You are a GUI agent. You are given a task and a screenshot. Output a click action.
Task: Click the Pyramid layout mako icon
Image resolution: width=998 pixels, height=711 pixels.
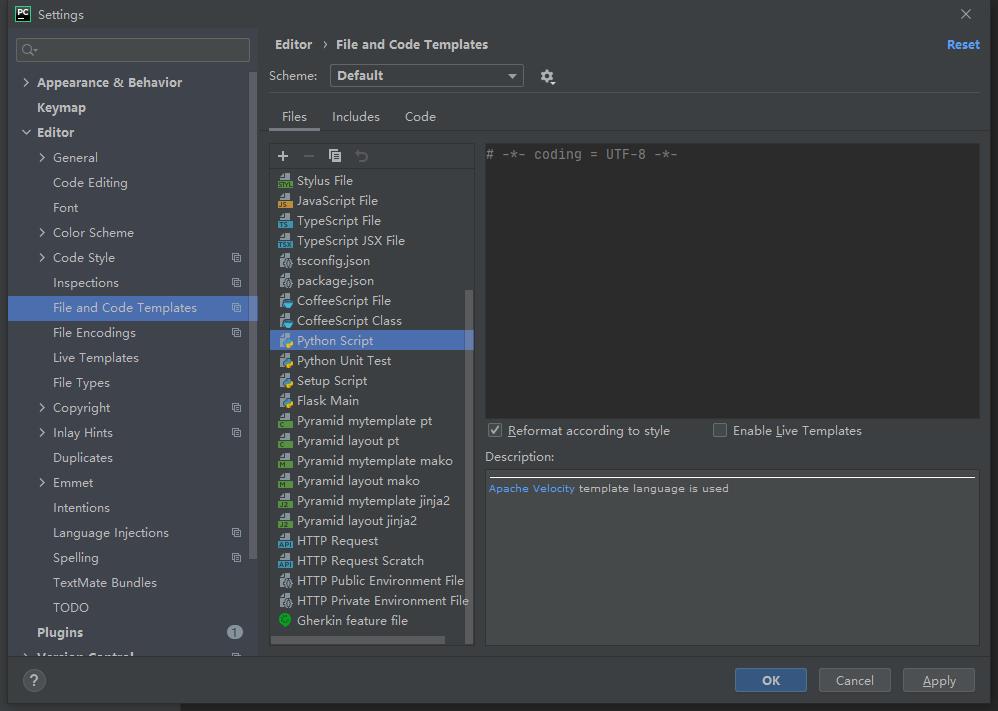click(x=285, y=481)
